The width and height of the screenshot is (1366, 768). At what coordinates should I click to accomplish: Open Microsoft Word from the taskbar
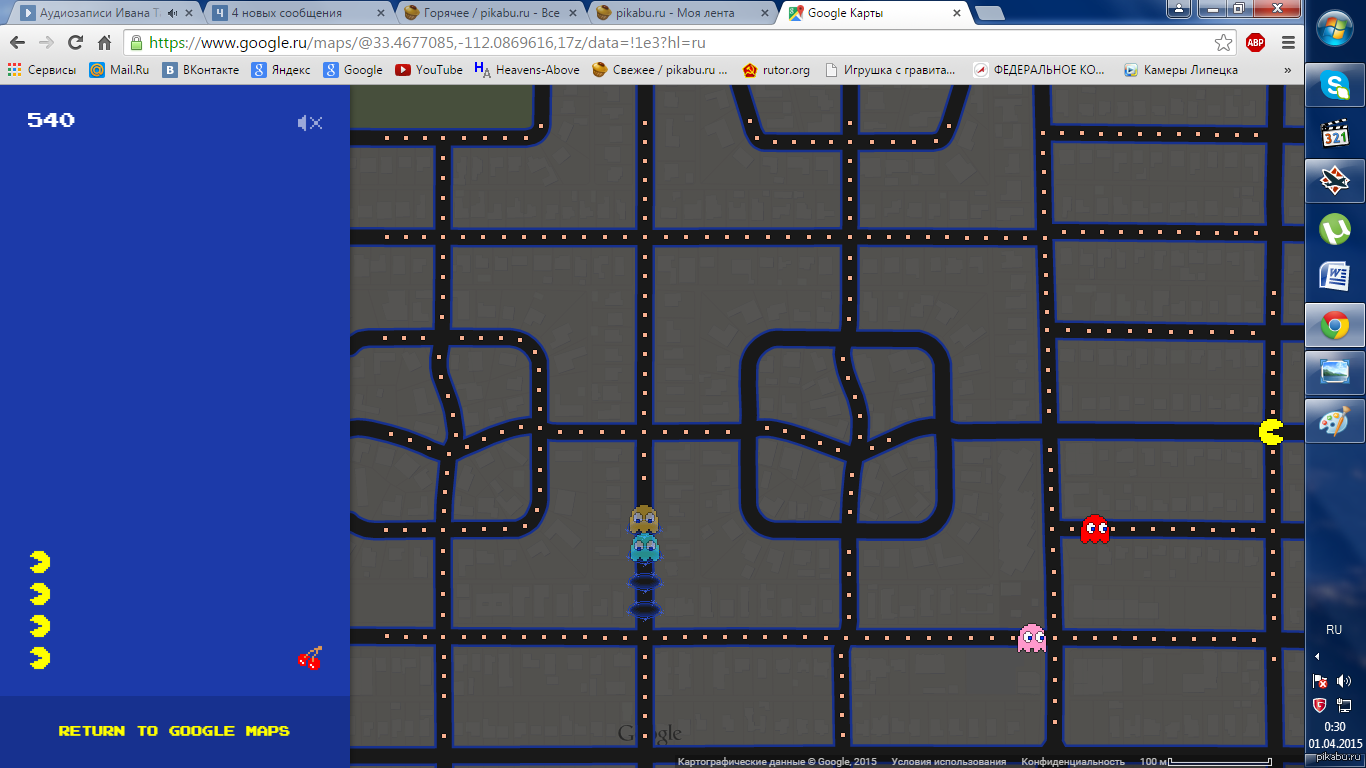(1335, 276)
